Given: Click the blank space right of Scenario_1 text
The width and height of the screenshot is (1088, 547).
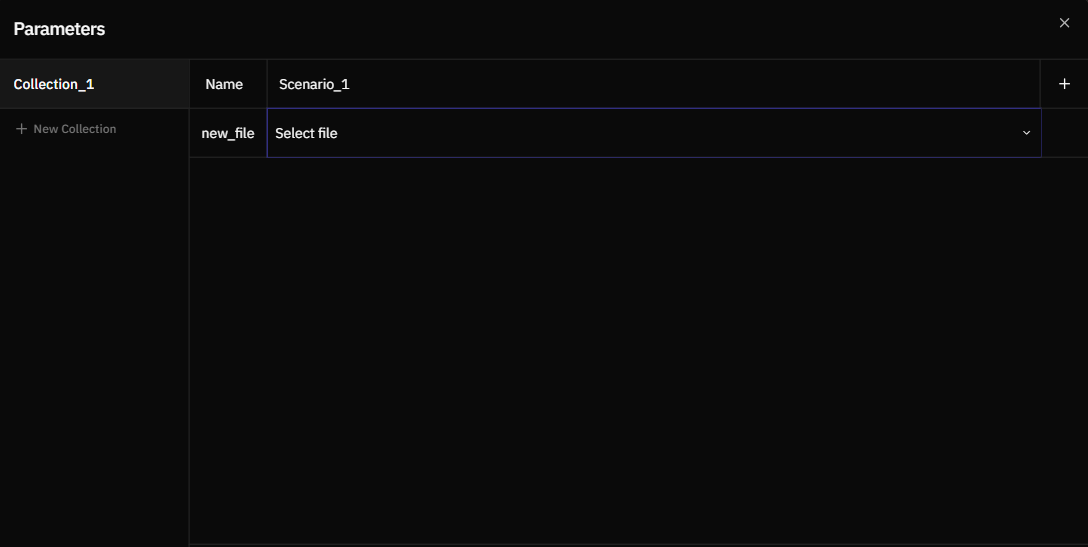Looking at the screenshot, I should click(700, 84).
